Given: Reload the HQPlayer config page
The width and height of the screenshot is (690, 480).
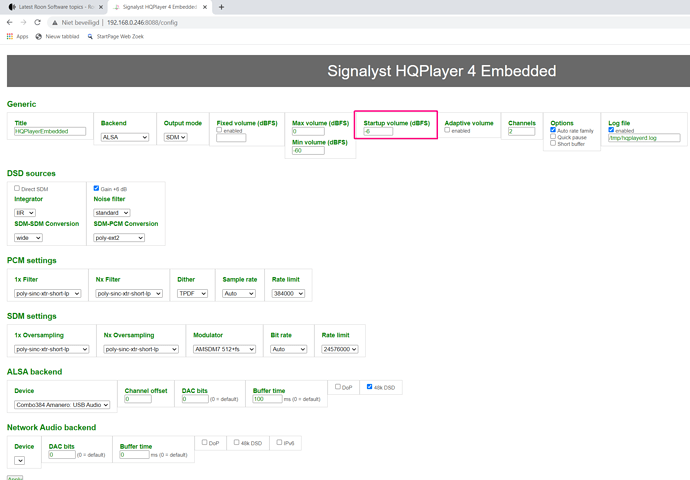Looking at the screenshot, I should (x=37, y=22).
